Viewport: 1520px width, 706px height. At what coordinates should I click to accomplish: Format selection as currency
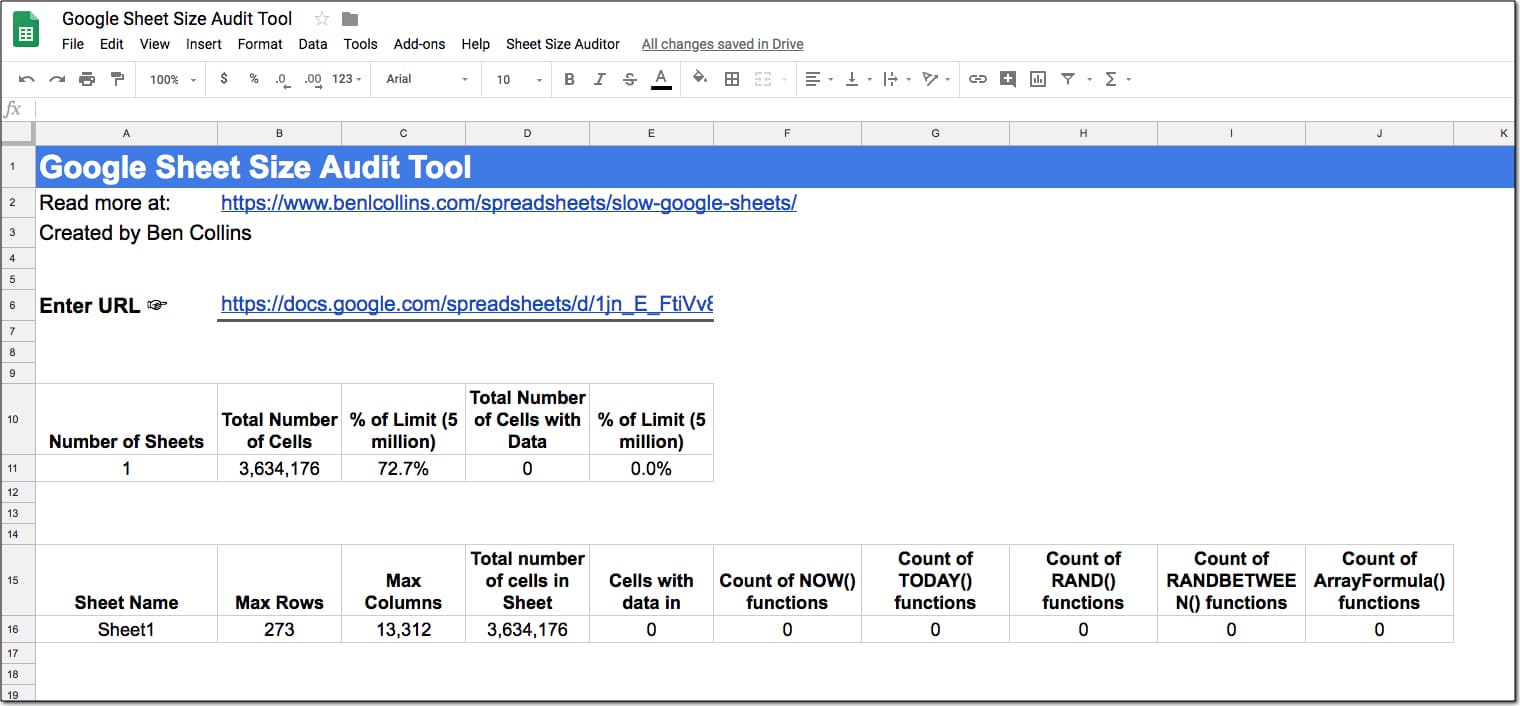223,79
